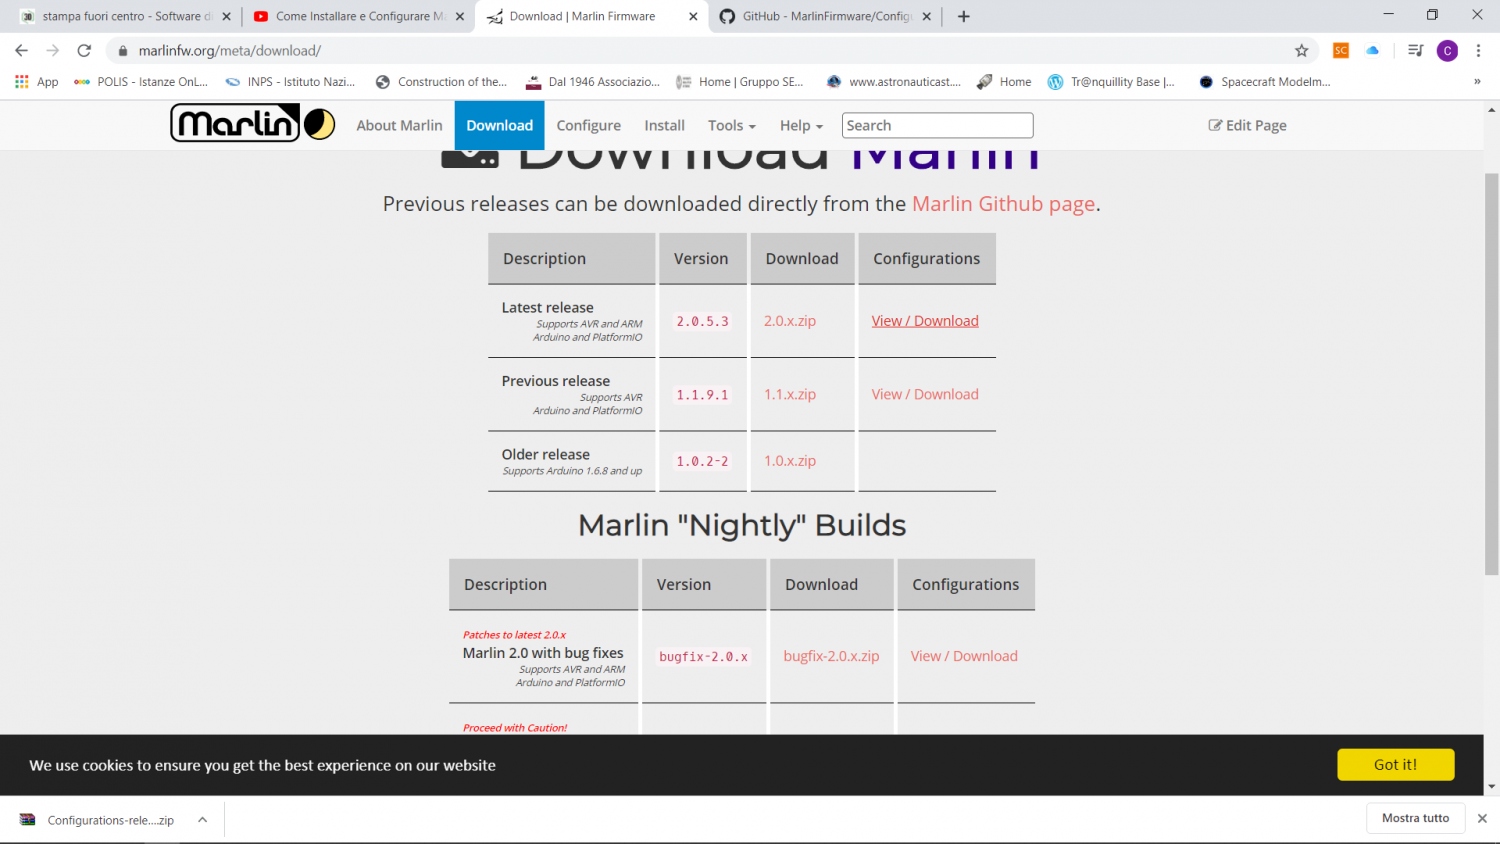Open the Chrome menu with three dots
The image size is (1500, 844).
tap(1478, 51)
